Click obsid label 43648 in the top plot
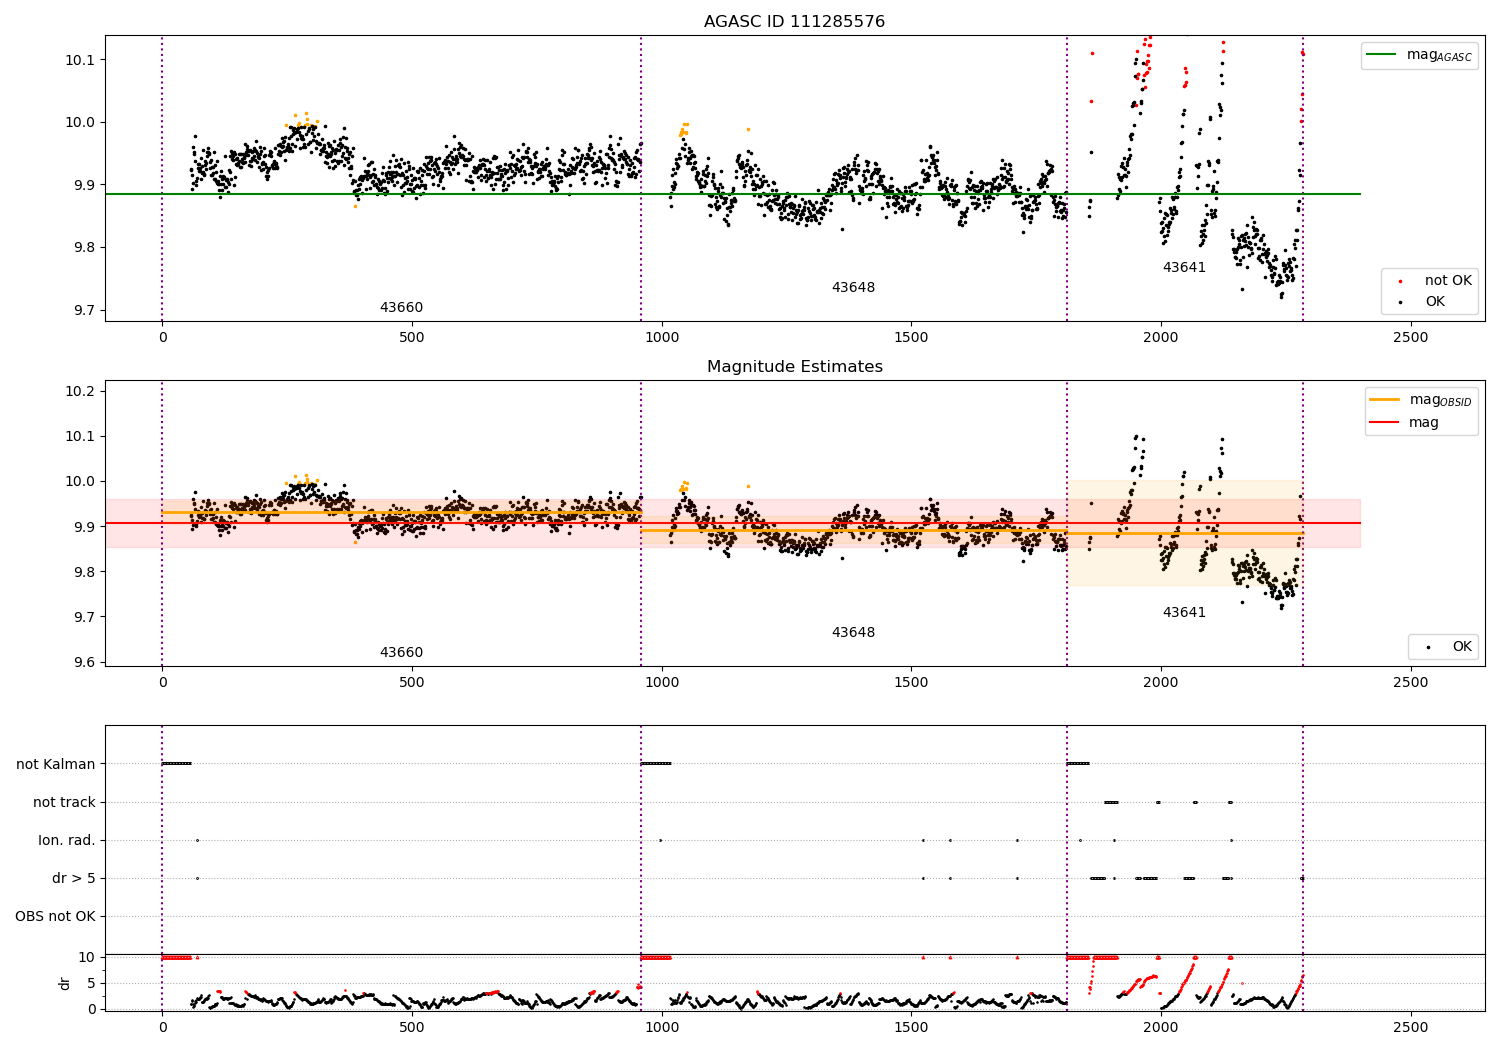Image resolution: width=1500 pixels, height=1050 pixels. coord(853,288)
